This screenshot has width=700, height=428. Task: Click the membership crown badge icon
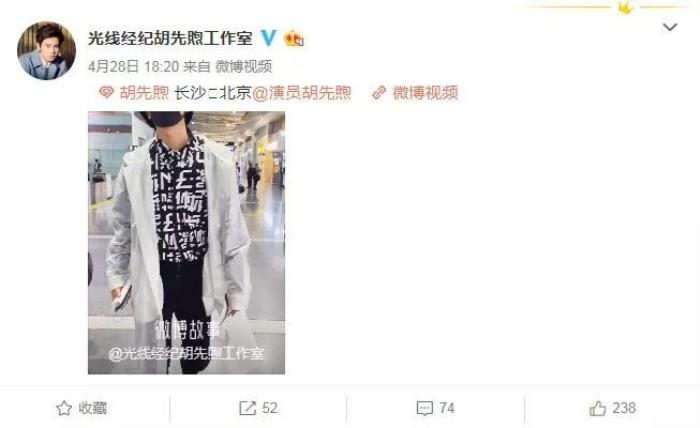pos(294,39)
